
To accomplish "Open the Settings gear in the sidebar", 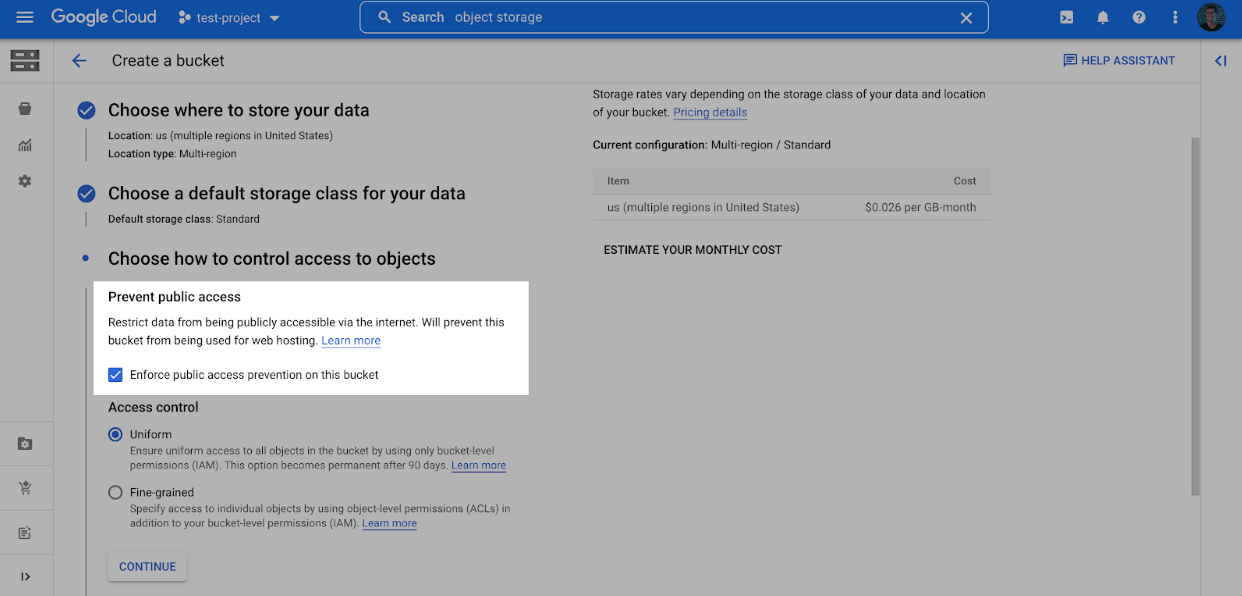I will coord(26,181).
